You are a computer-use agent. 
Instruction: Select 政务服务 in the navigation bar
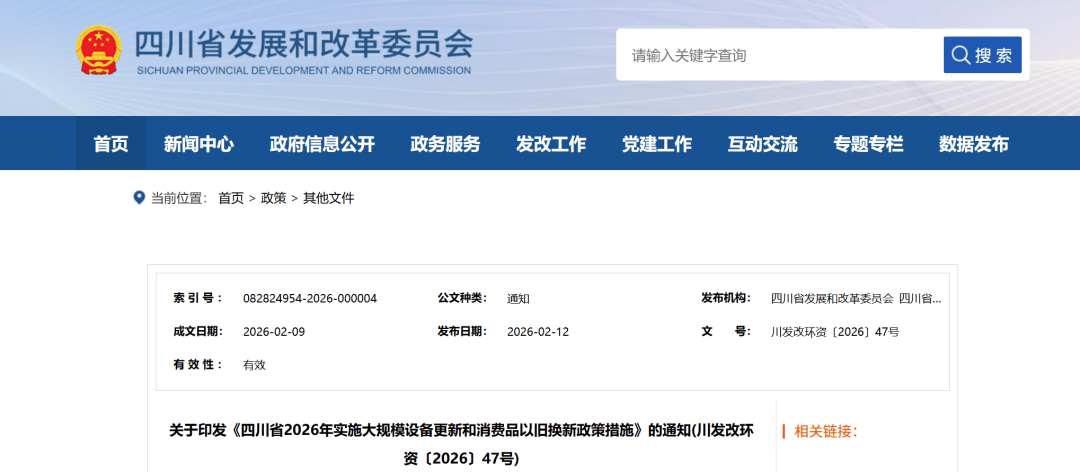(445, 144)
